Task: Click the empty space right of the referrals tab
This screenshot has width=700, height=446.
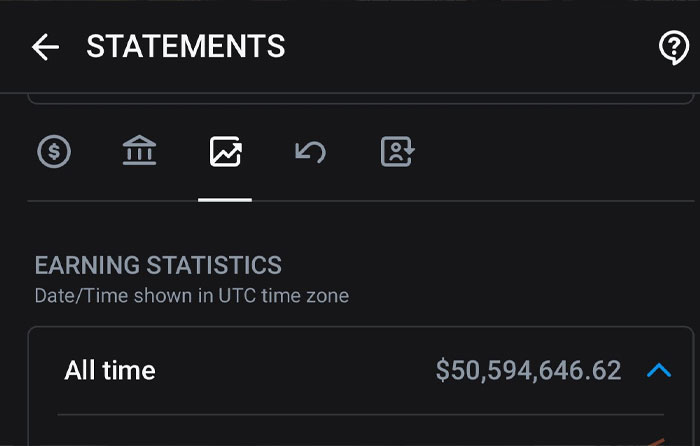Action: tap(550, 152)
